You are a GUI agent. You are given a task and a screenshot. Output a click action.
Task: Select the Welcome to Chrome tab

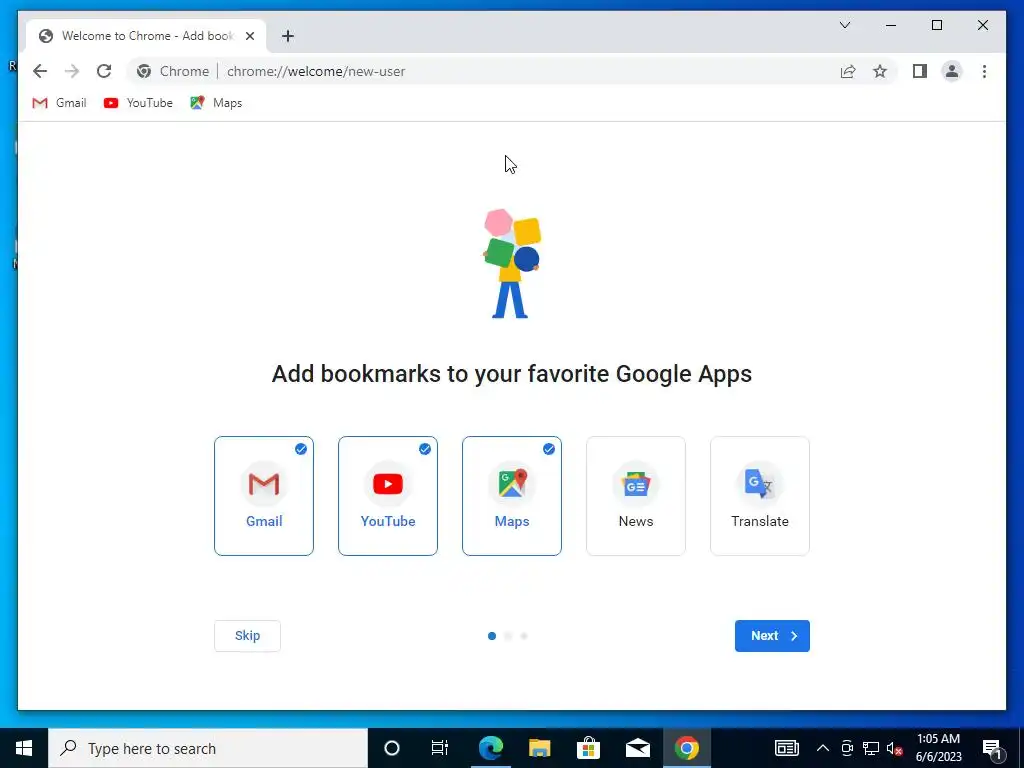[x=146, y=36]
